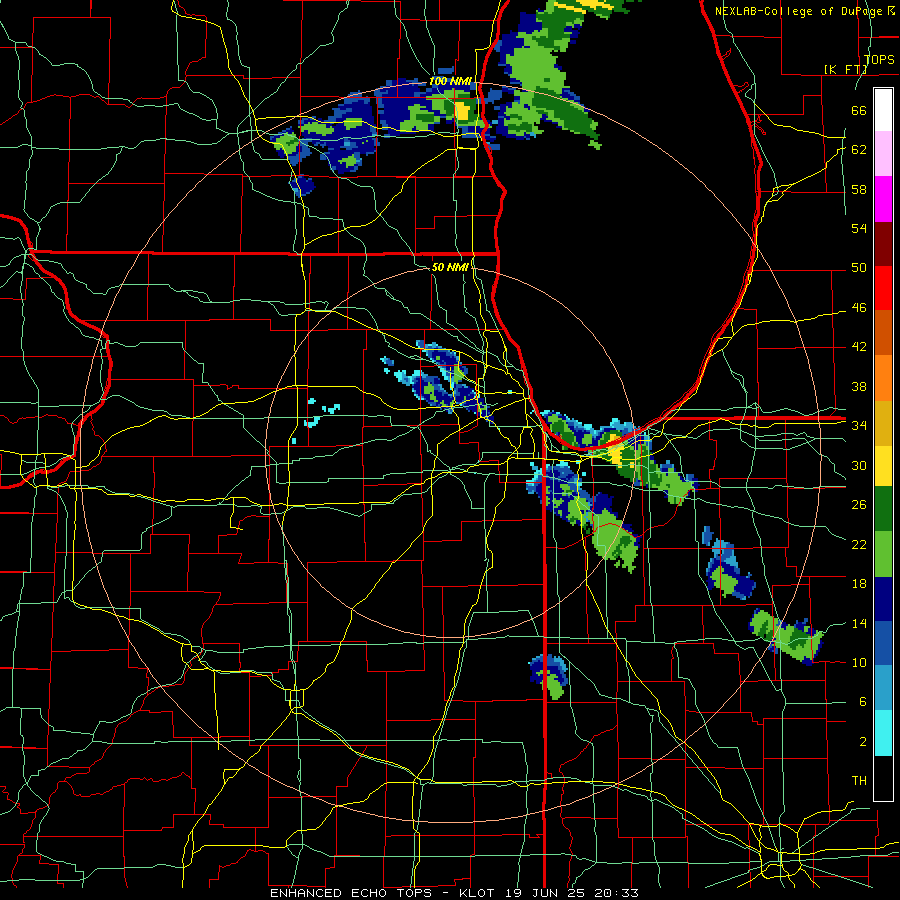Click the 100 NMI range ring label
900x900 pixels.
(449, 82)
